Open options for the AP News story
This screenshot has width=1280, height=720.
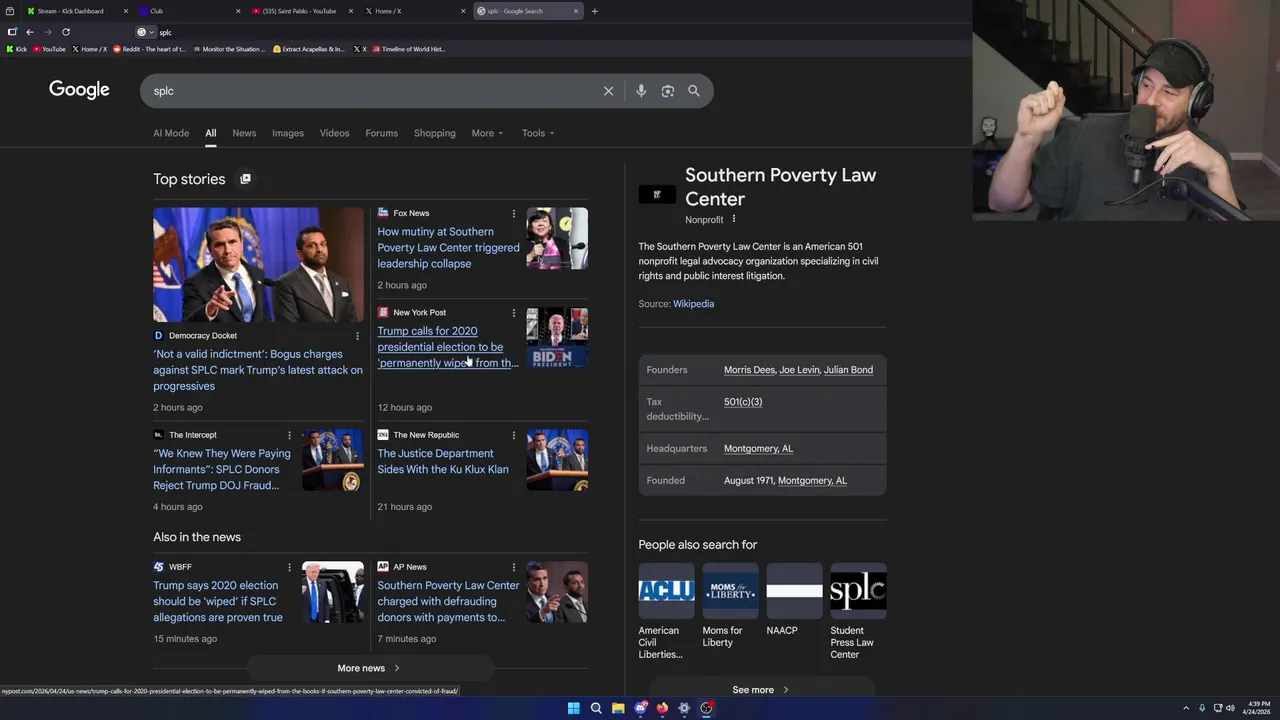(x=514, y=567)
